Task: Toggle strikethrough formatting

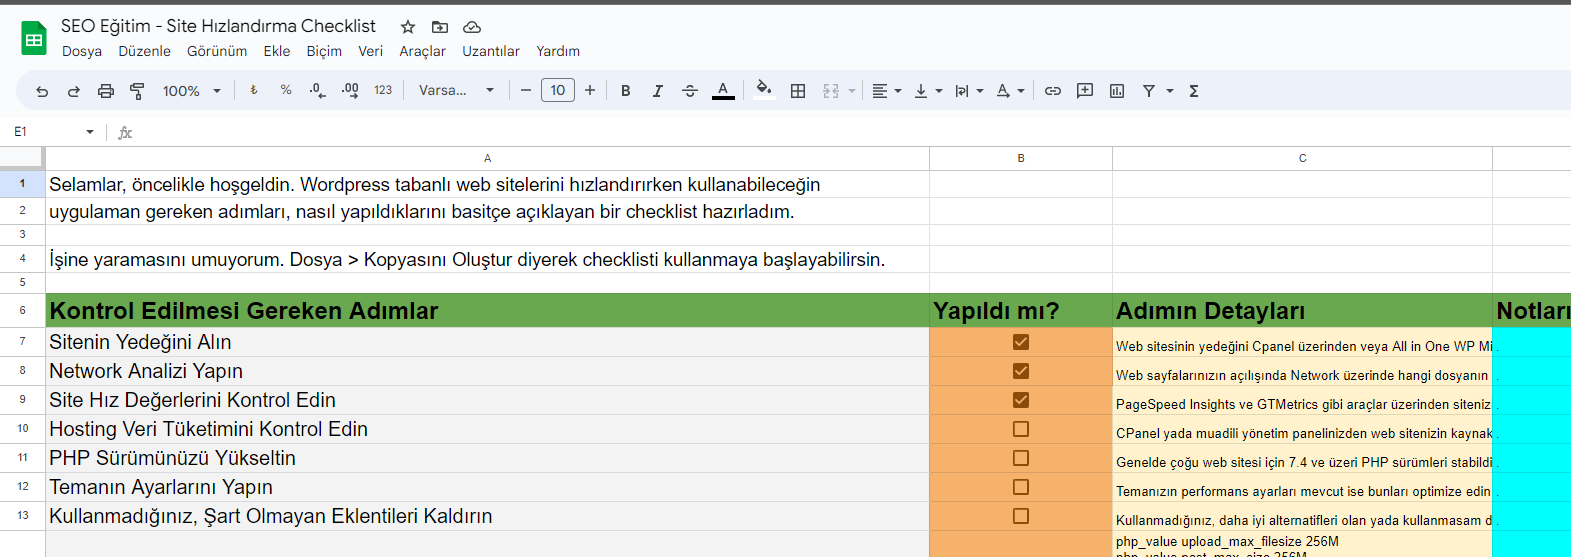Action: pyautogui.click(x=690, y=91)
